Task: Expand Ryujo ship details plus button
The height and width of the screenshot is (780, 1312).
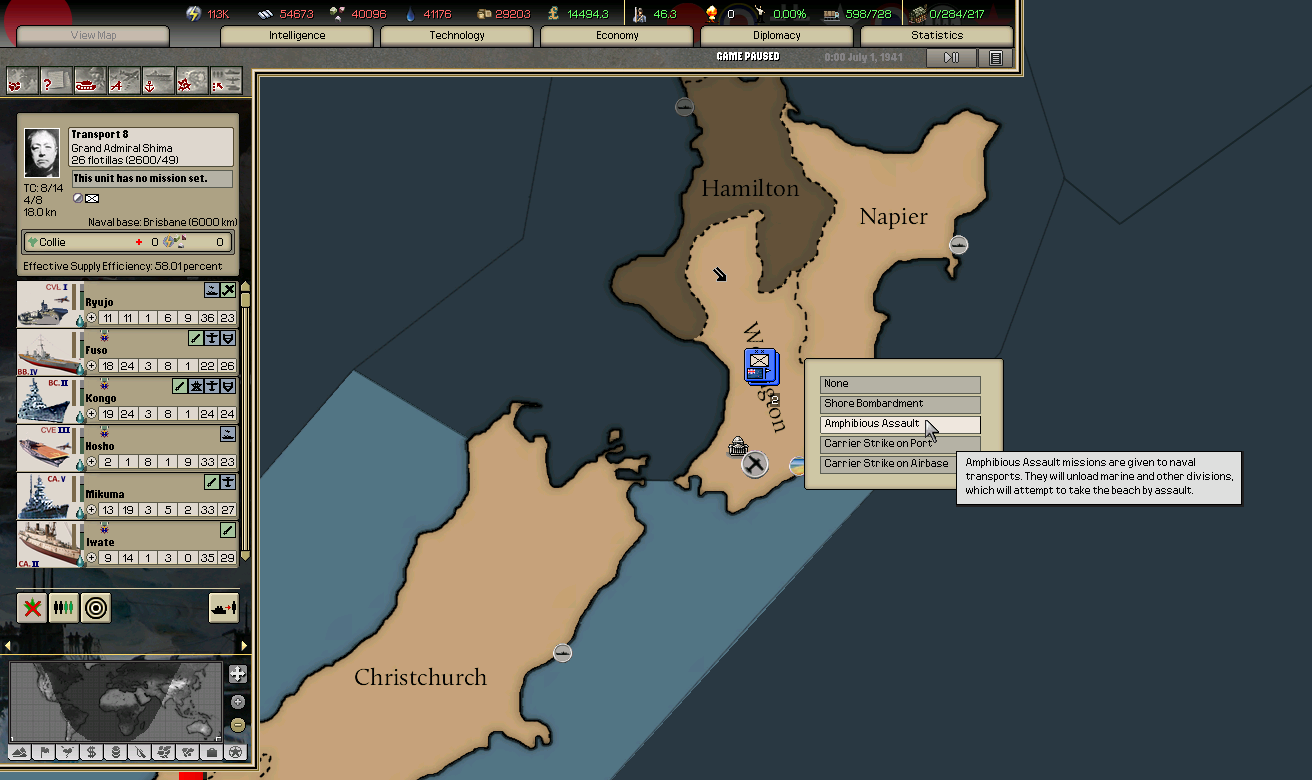Action: [92, 318]
